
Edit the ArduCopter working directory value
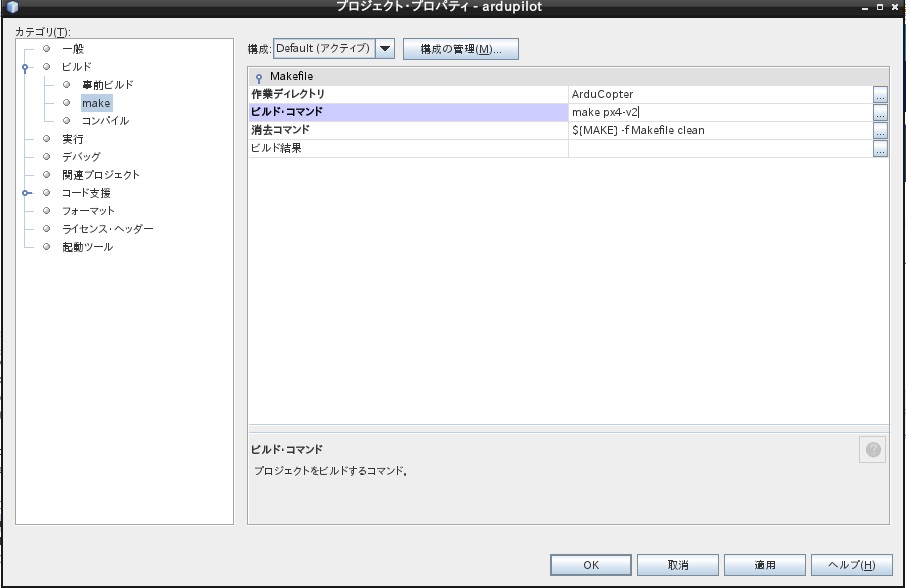point(721,94)
